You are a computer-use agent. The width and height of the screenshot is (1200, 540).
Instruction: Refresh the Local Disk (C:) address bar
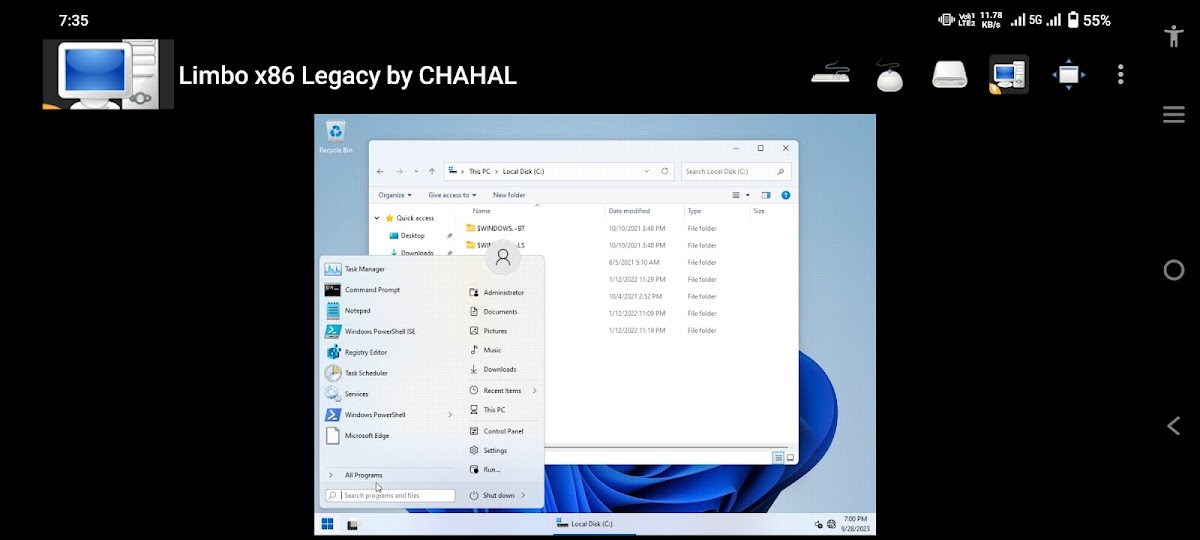[x=668, y=172]
